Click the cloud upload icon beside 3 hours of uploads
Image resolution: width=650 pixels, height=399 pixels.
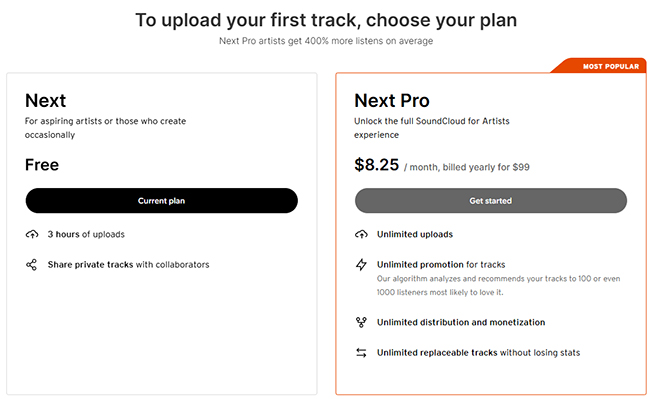(32, 235)
